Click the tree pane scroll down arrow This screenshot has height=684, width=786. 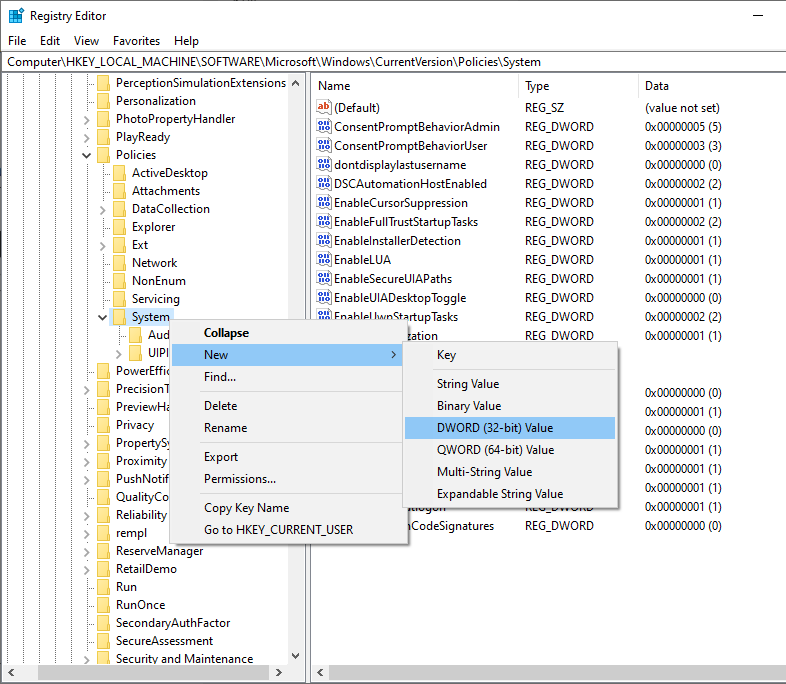point(296,657)
